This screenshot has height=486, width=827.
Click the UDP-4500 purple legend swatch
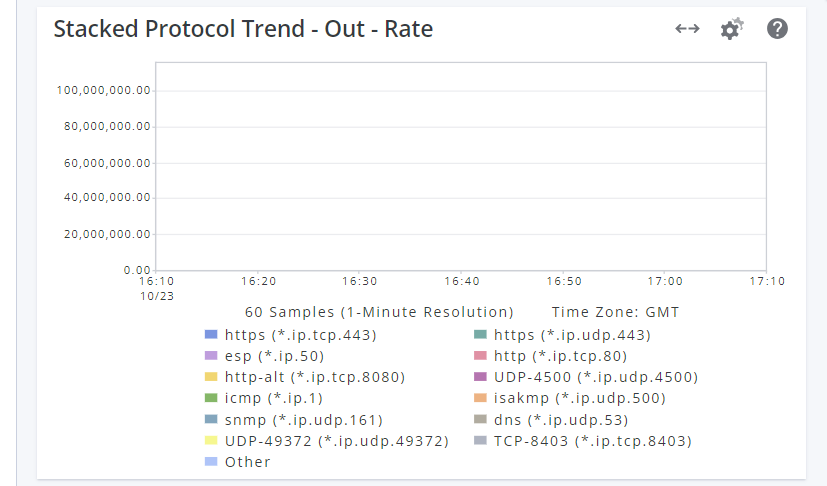click(480, 377)
